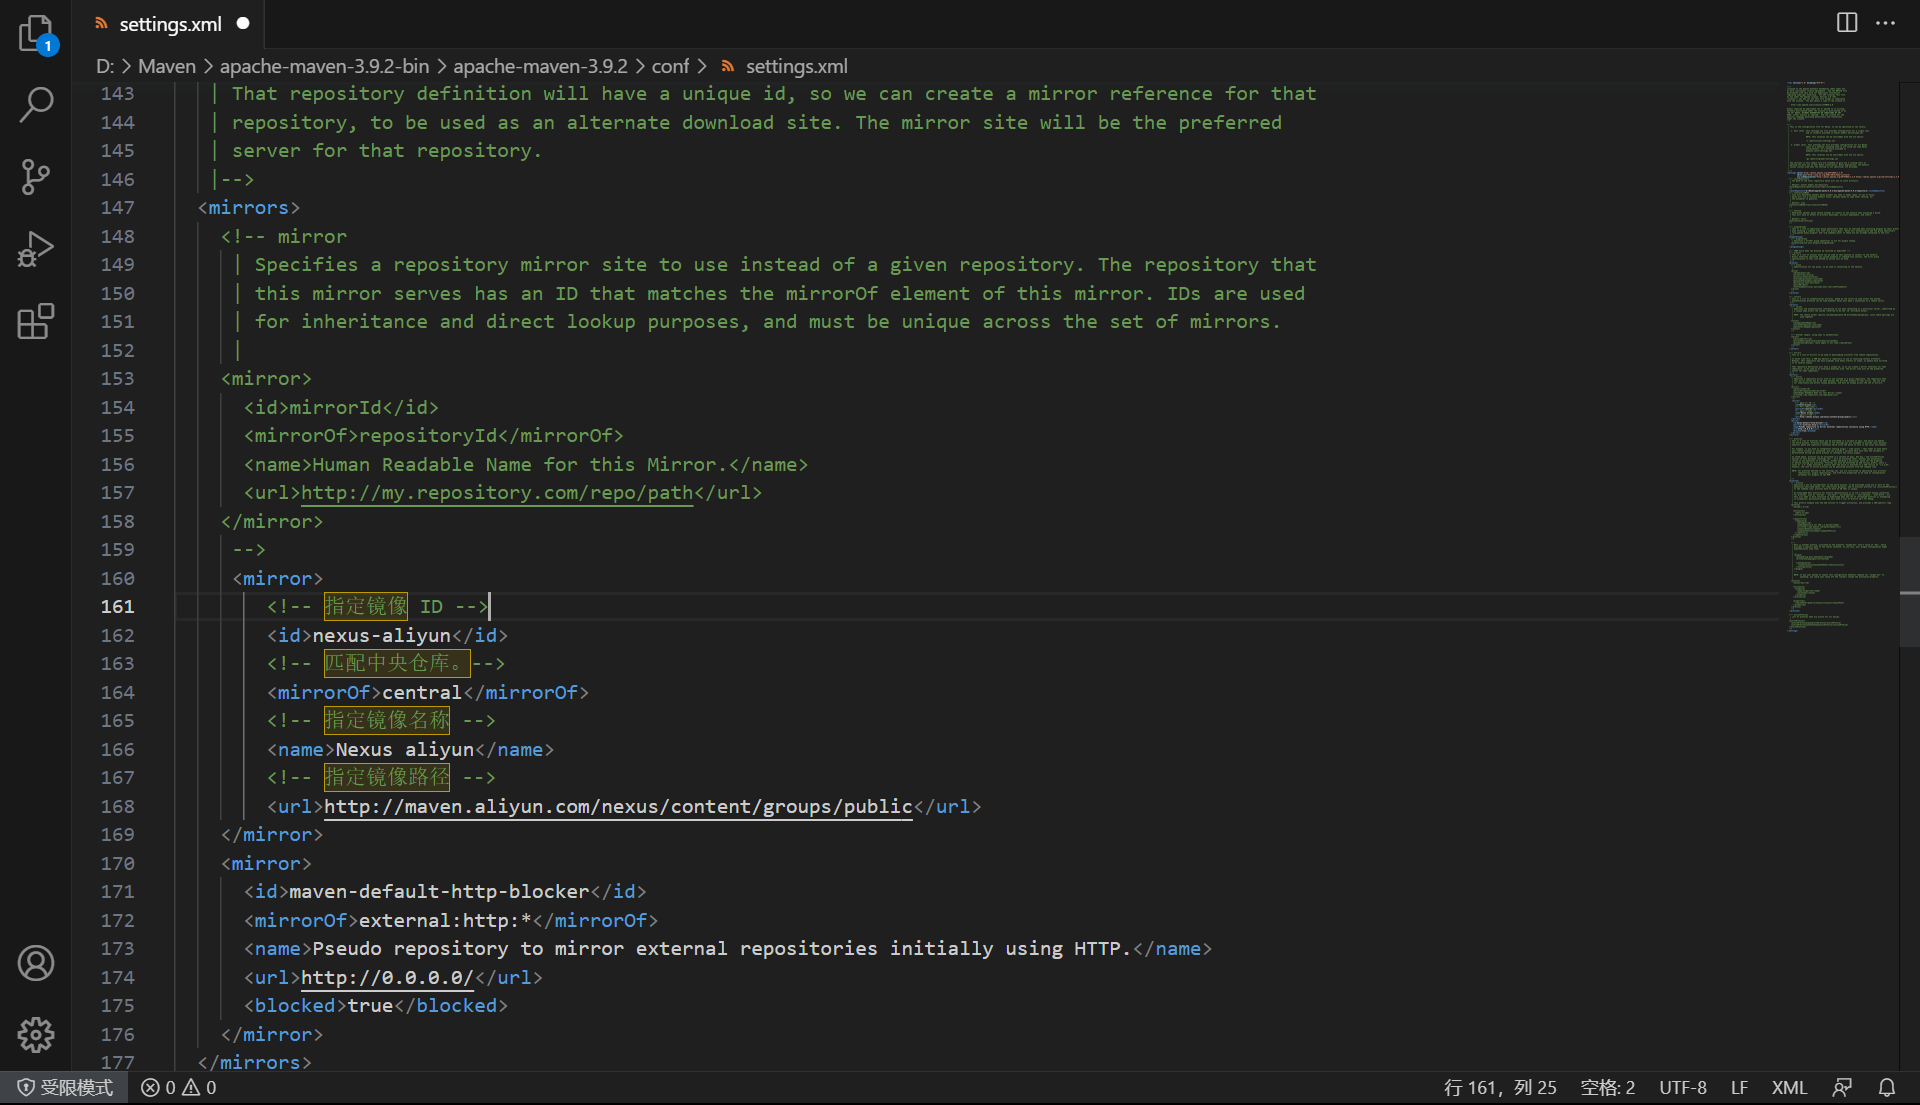The width and height of the screenshot is (1920, 1105).
Task: Click the closing mirrors tag on line 177
Action: tap(255, 1062)
